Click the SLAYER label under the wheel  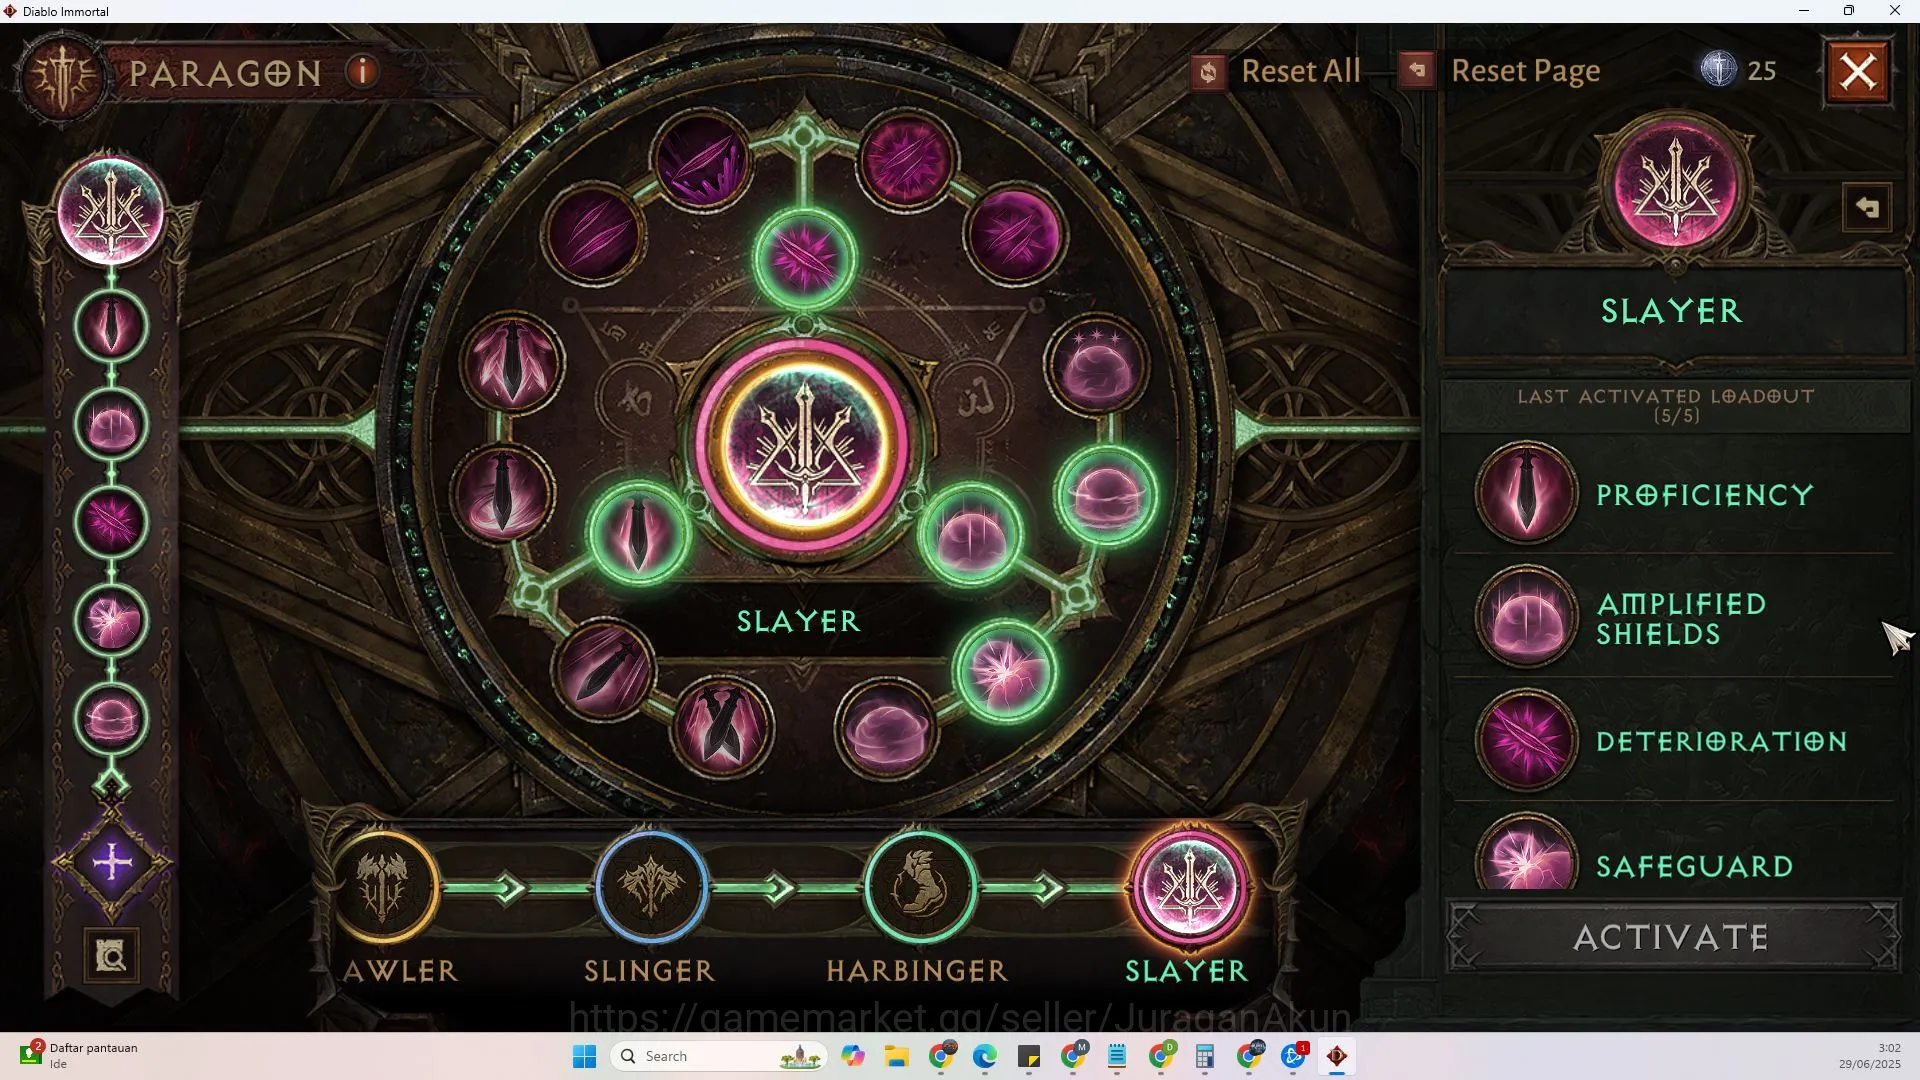click(798, 621)
